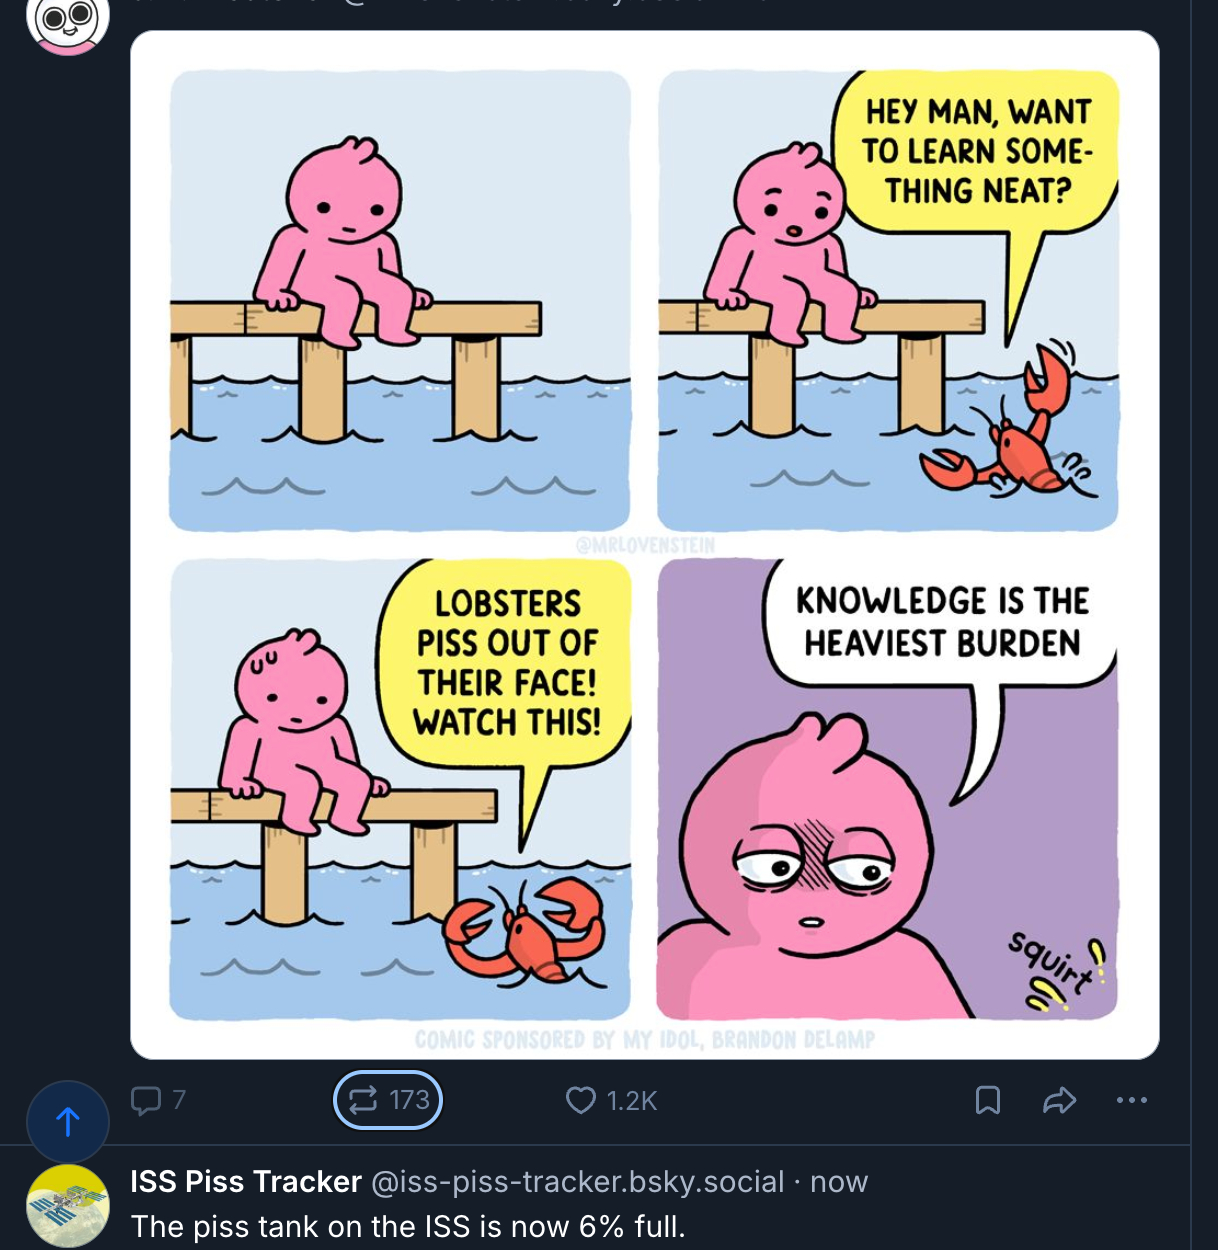
Task: Click the "Knowledge is the heaviest burden" panel
Action: pos(887,789)
